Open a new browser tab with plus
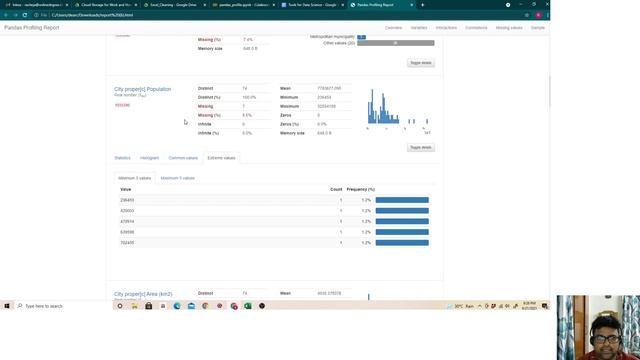Image resolution: width=640 pixels, height=360 pixels. point(422,5)
